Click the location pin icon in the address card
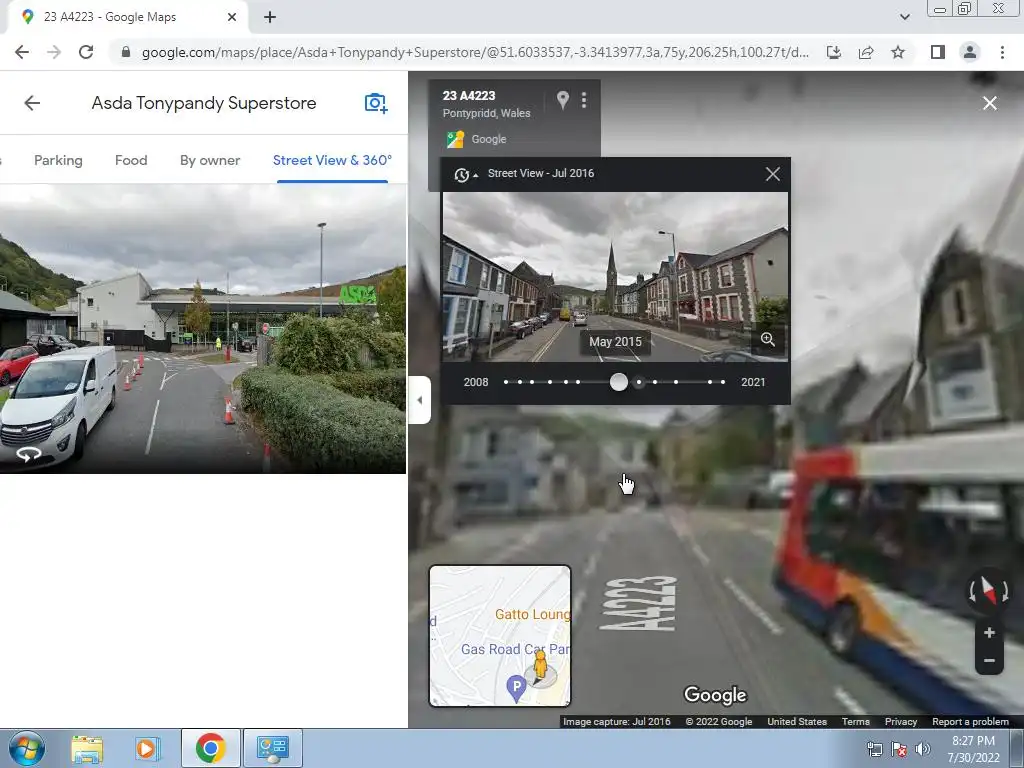Viewport: 1024px width, 768px height. point(562,100)
